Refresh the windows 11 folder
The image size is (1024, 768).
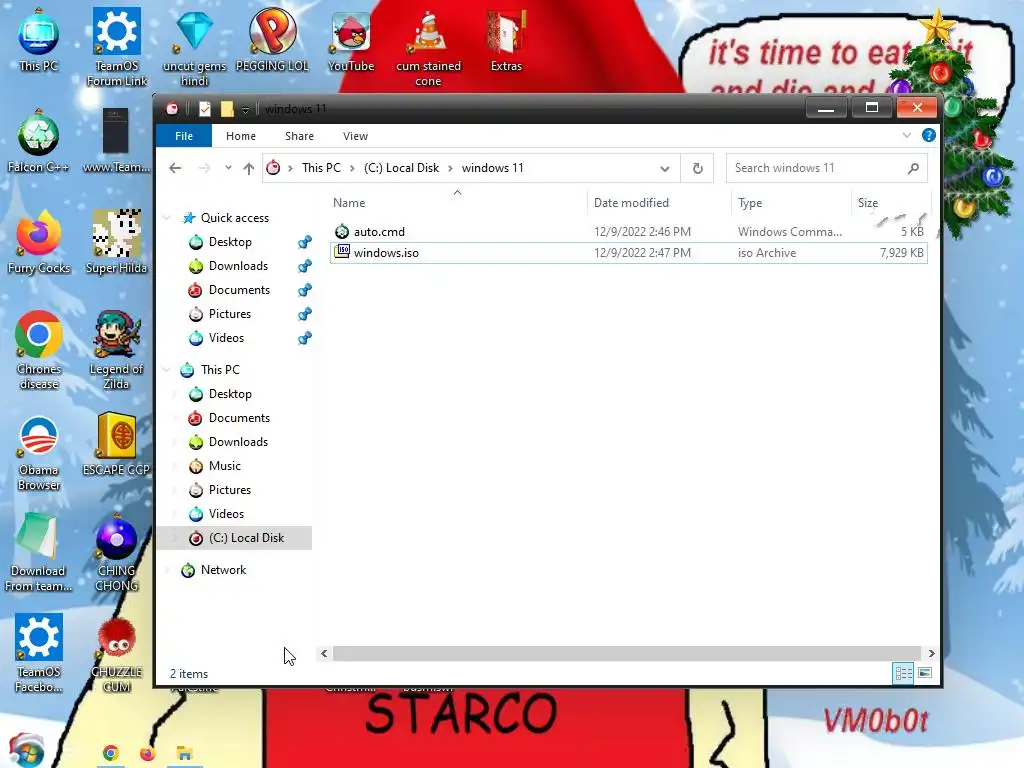point(697,168)
